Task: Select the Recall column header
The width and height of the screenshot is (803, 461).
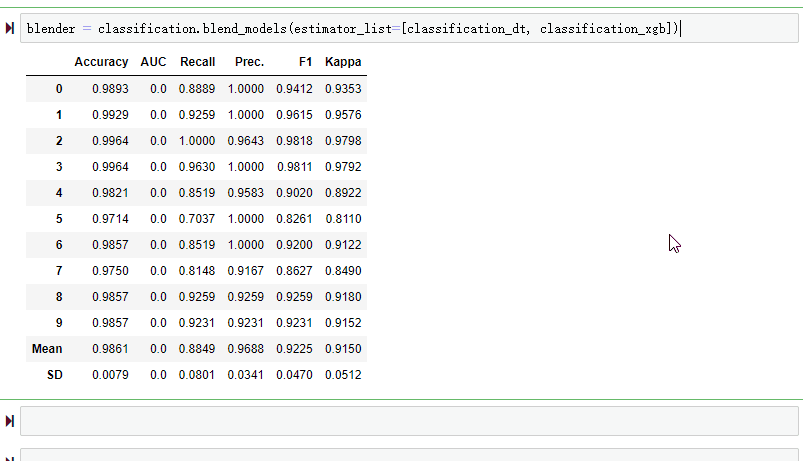Action: coord(197,62)
